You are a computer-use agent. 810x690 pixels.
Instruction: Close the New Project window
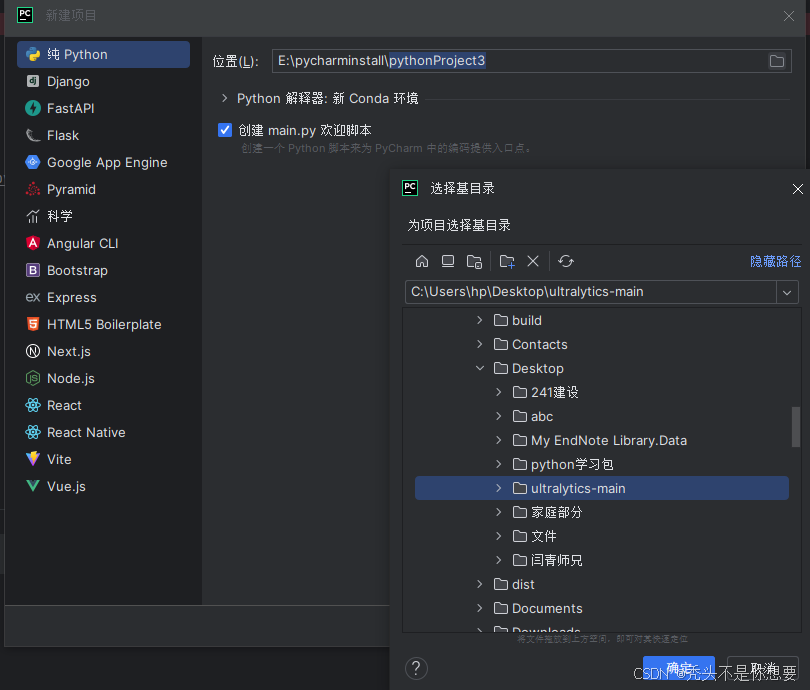tap(788, 16)
